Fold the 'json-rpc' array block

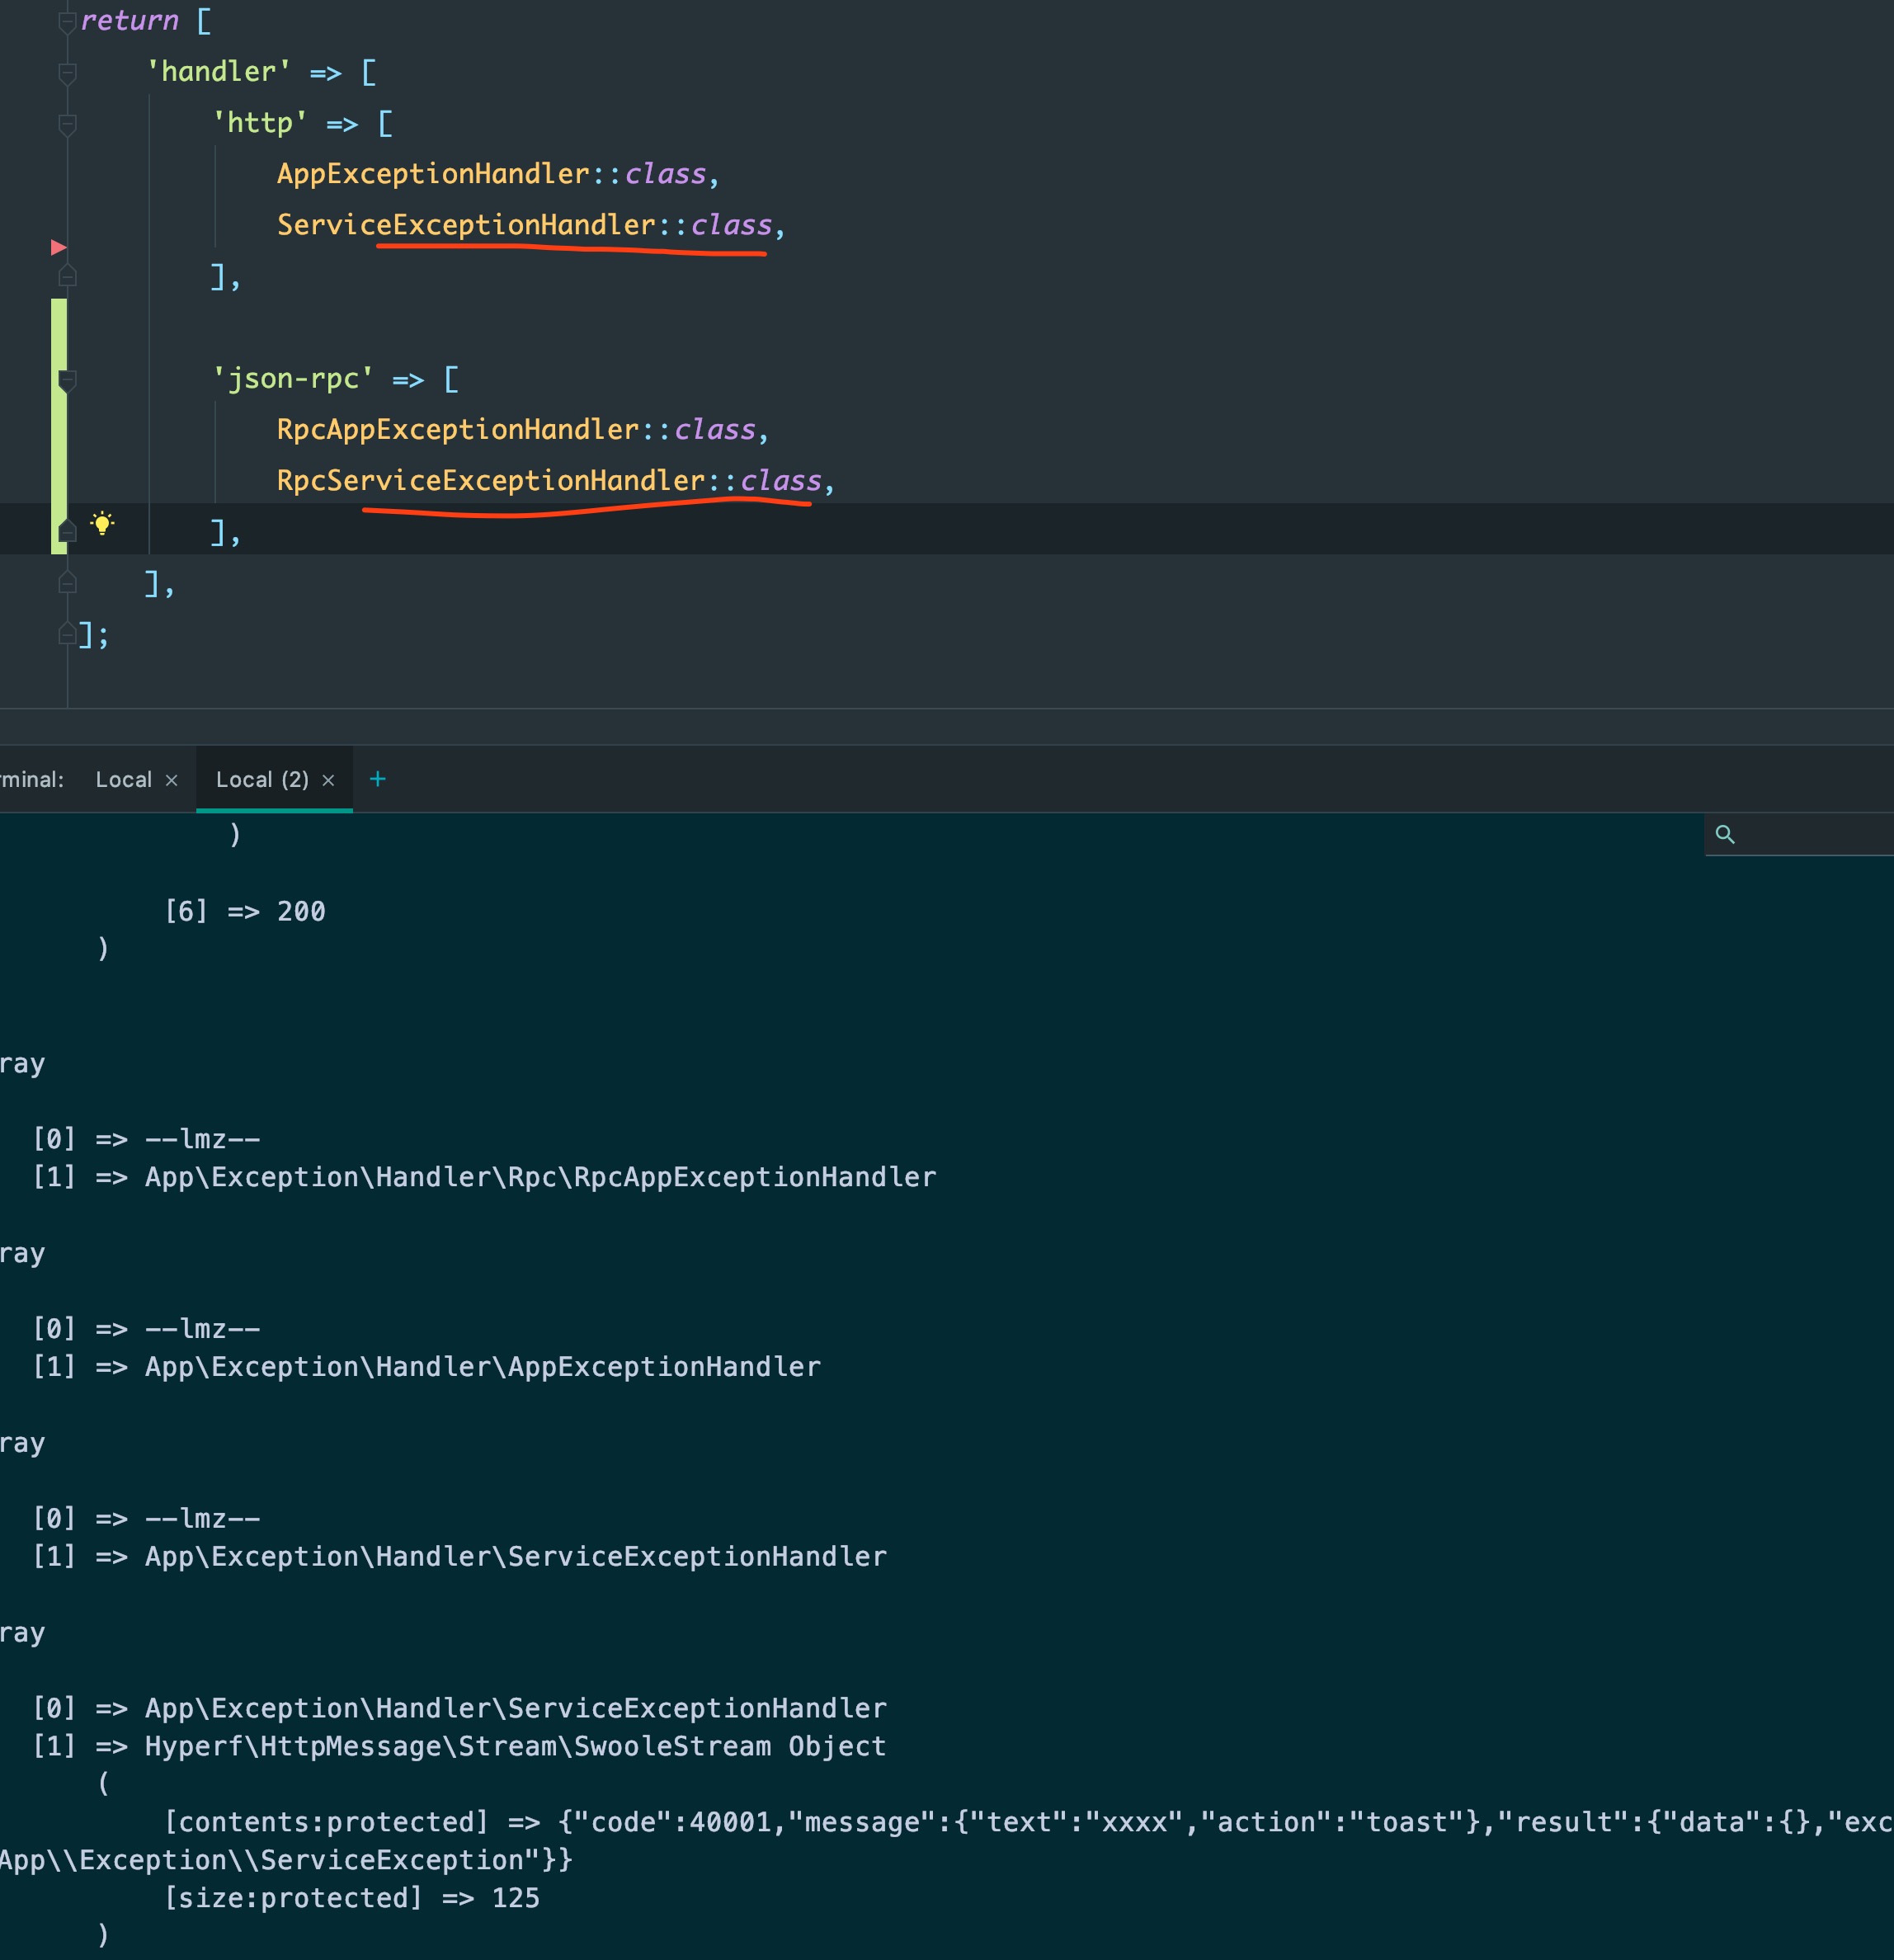point(67,380)
